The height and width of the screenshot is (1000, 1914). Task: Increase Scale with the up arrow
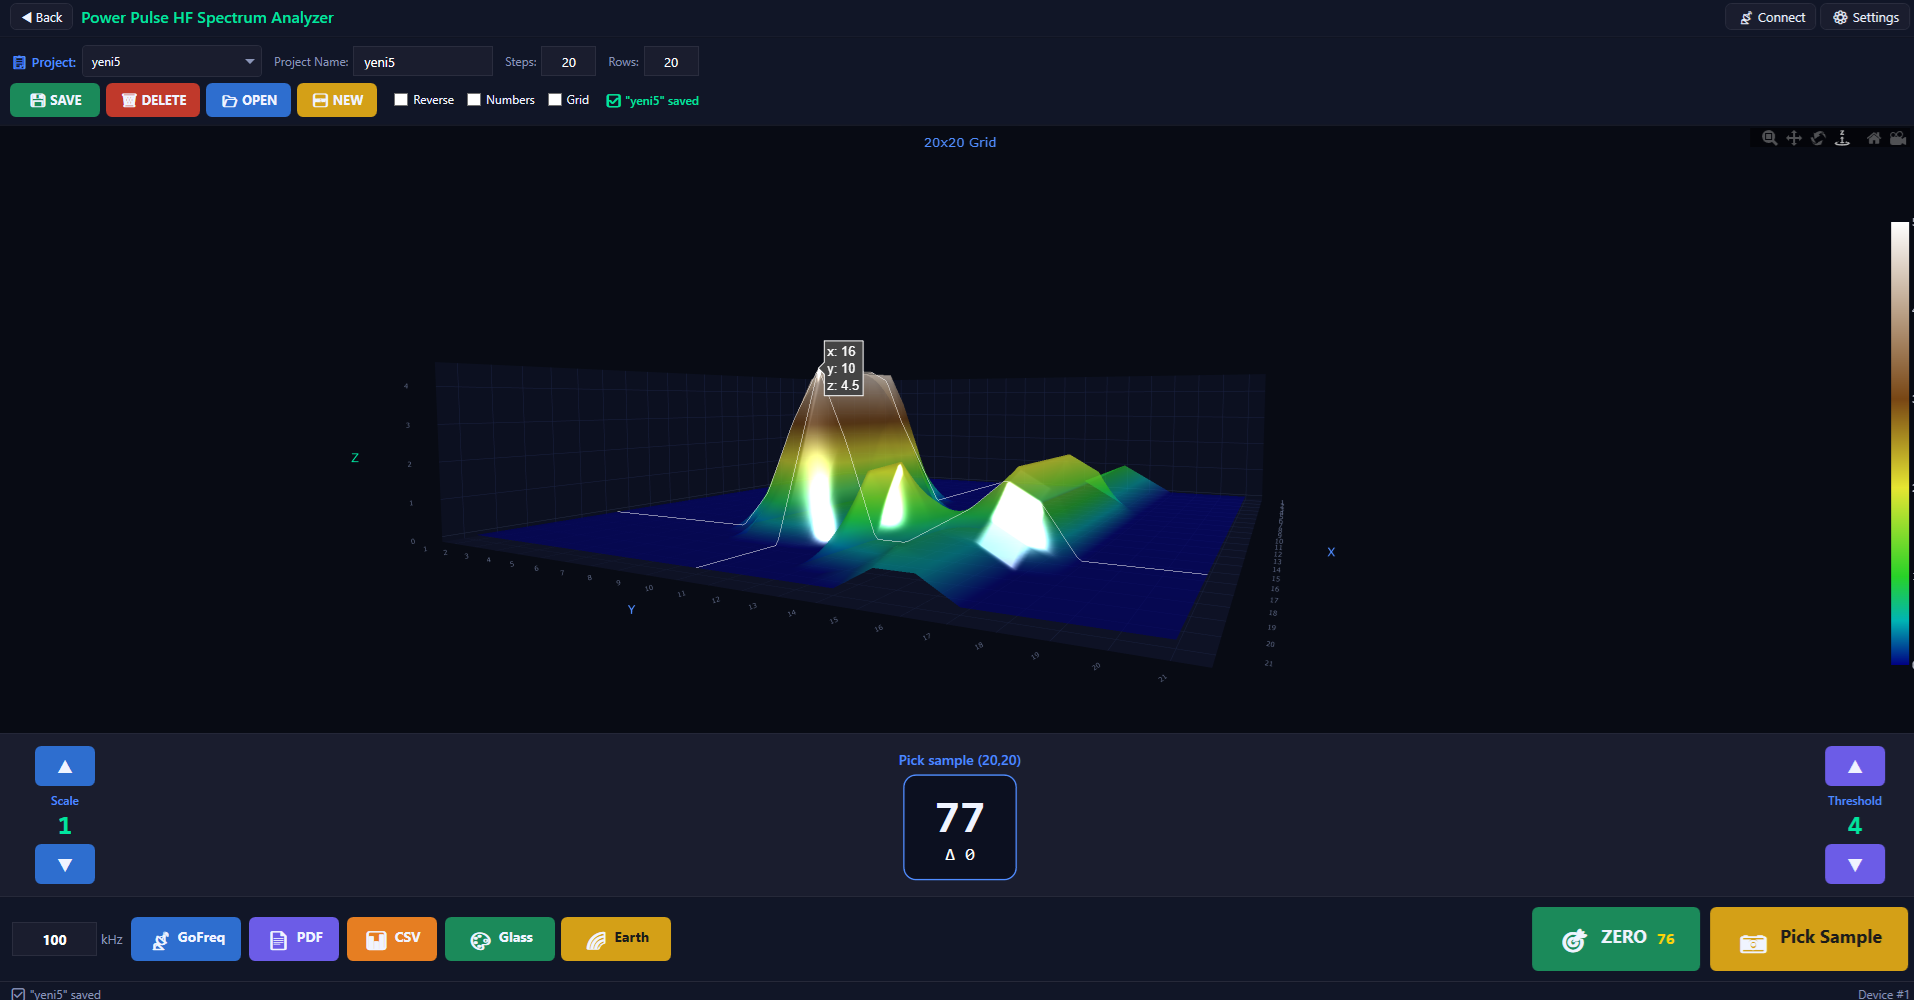(65, 766)
